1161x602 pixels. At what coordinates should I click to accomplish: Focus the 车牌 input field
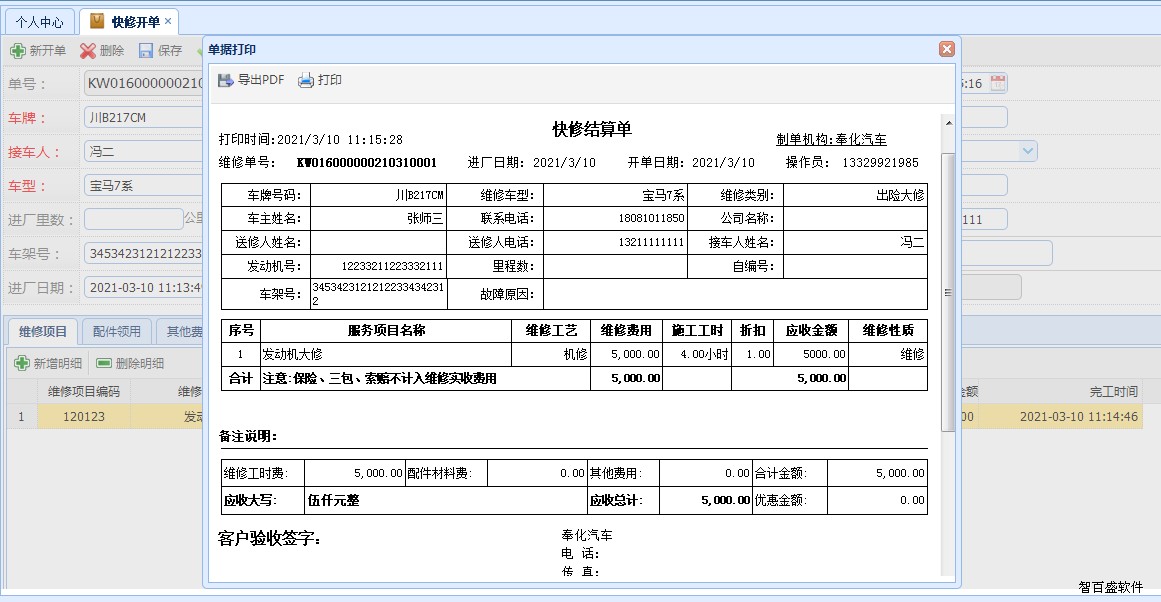144,117
